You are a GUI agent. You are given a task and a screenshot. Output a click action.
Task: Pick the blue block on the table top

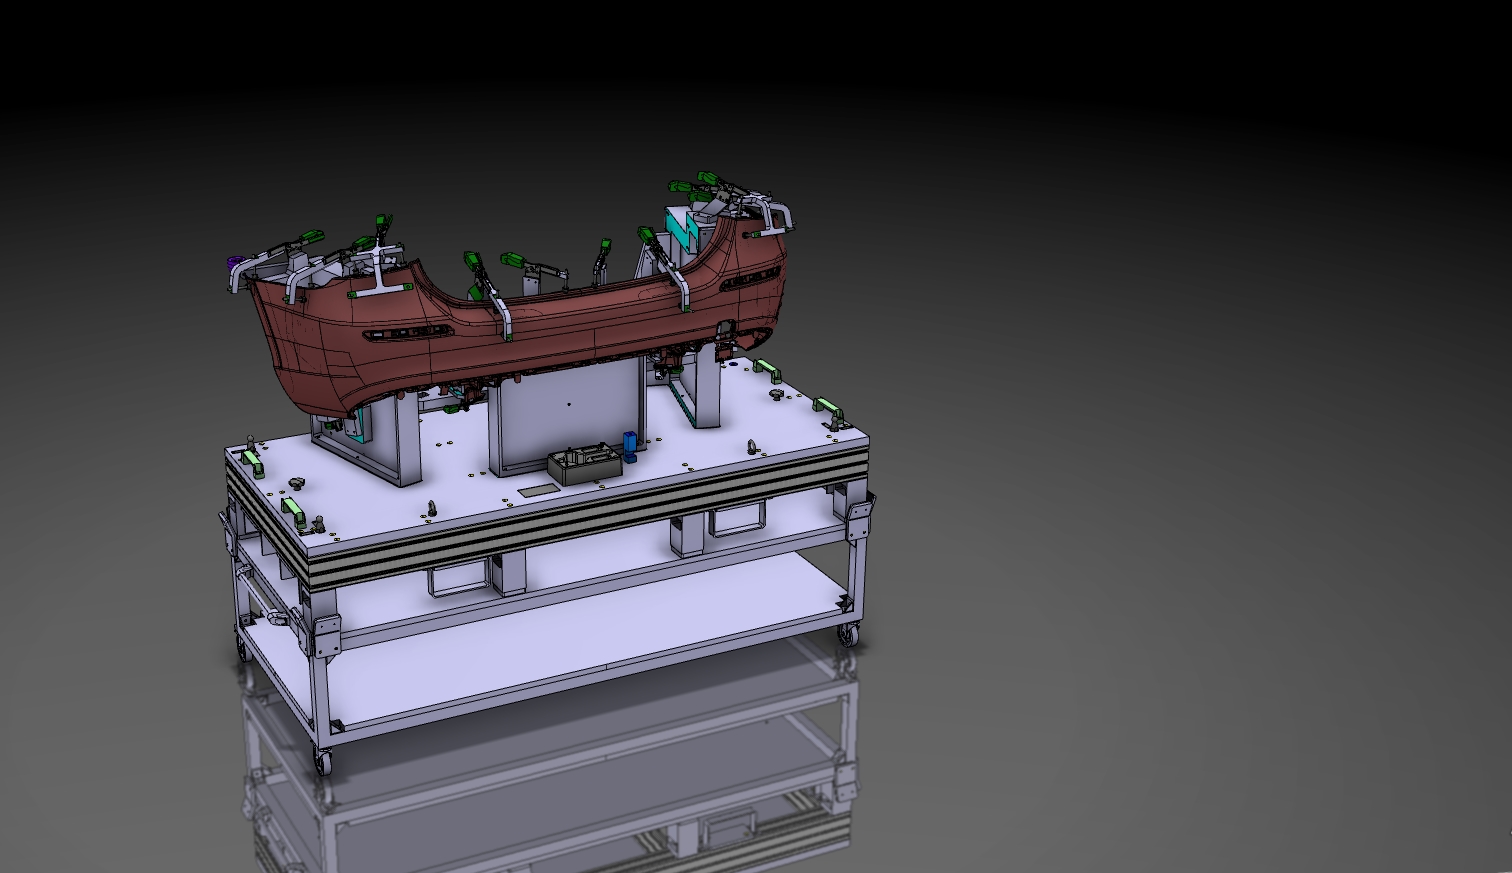pyautogui.click(x=630, y=446)
